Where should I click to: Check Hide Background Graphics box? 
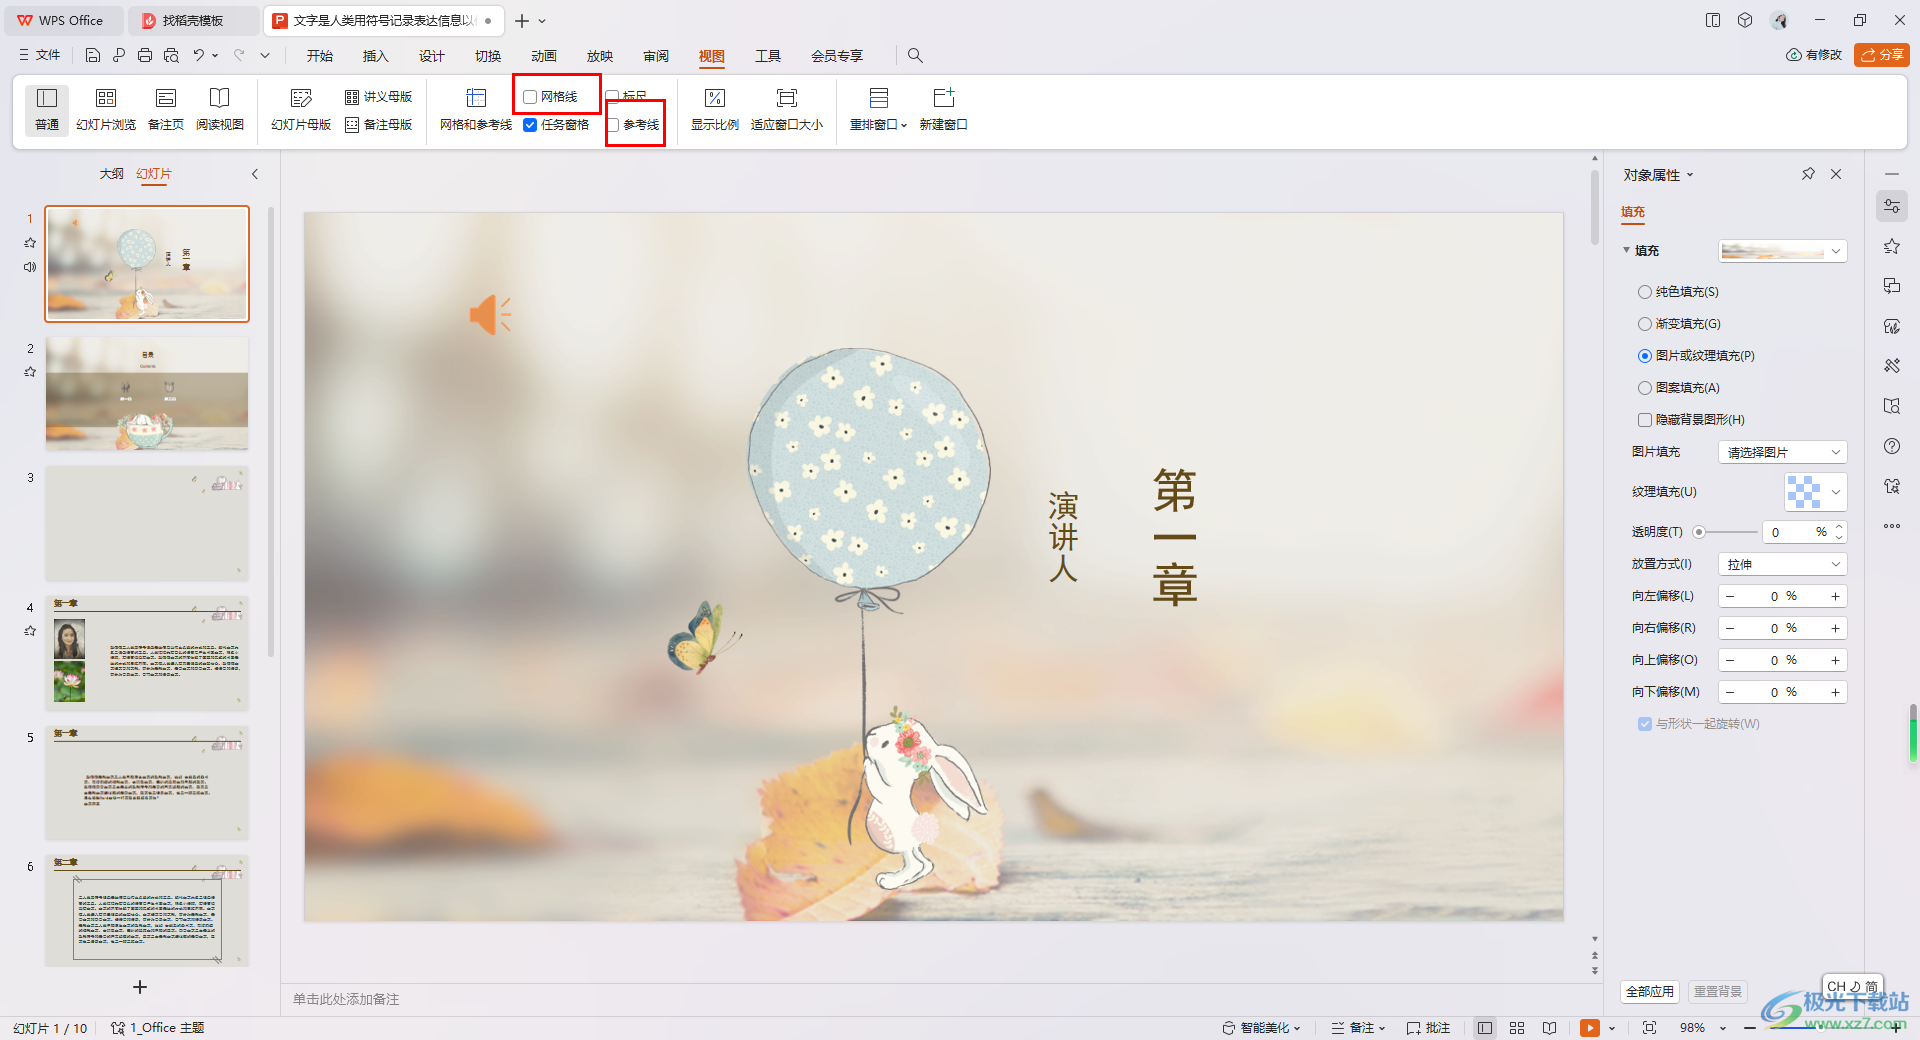1645,420
